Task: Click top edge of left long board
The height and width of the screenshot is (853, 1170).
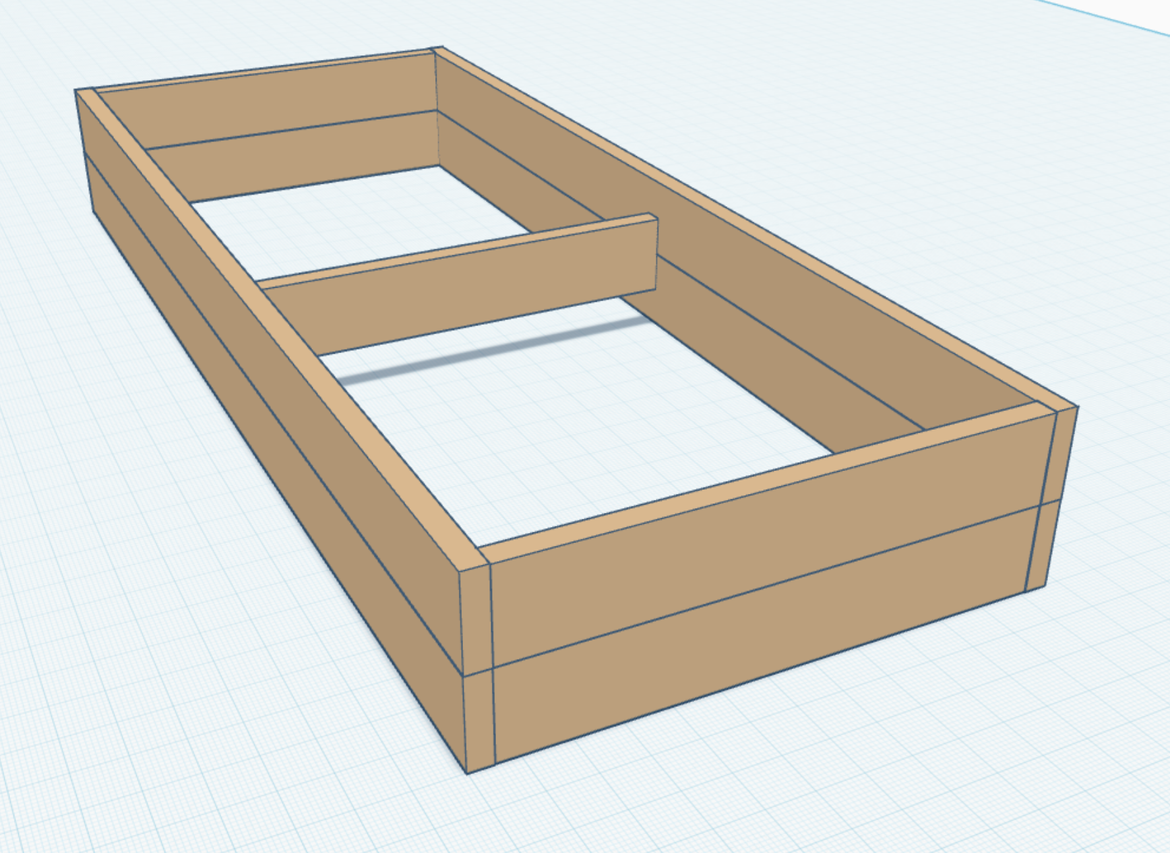Action: click(x=280, y=320)
